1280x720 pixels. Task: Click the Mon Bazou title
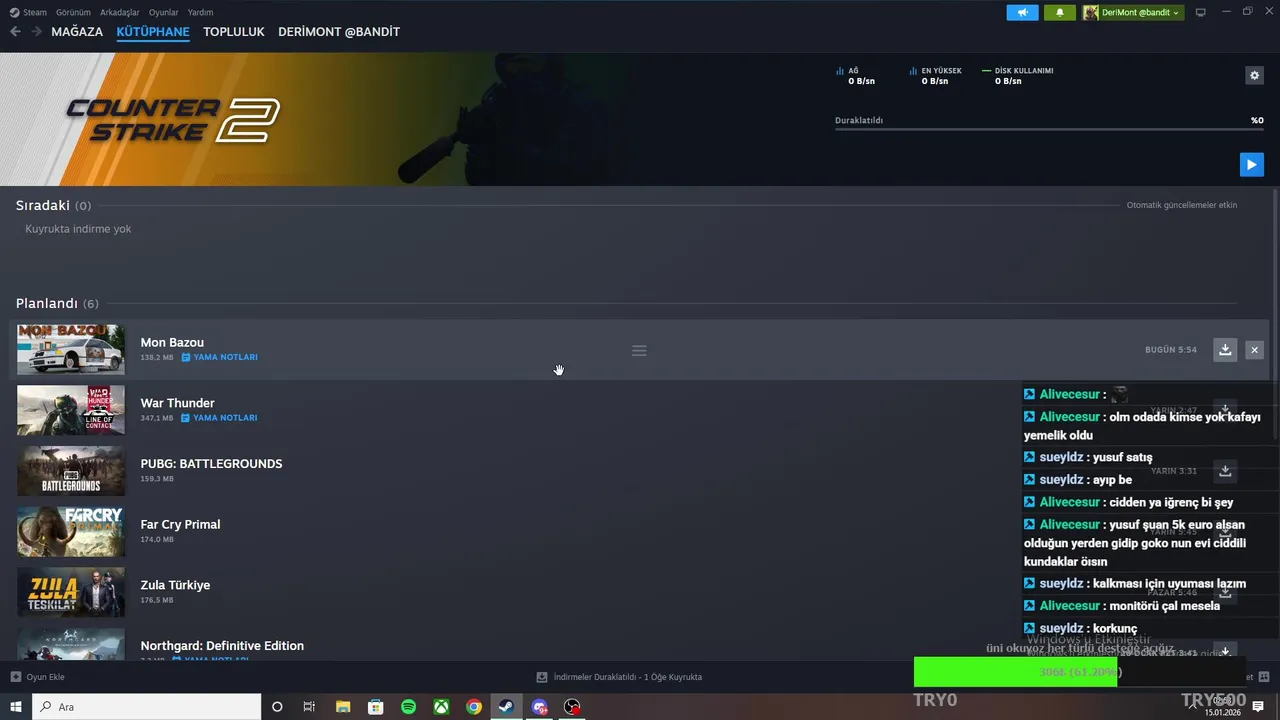tap(172, 342)
